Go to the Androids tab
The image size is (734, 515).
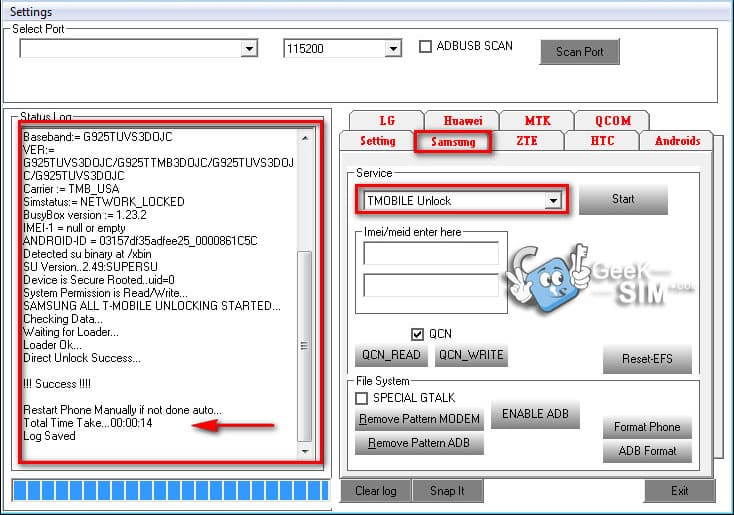[x=677, y=141]
